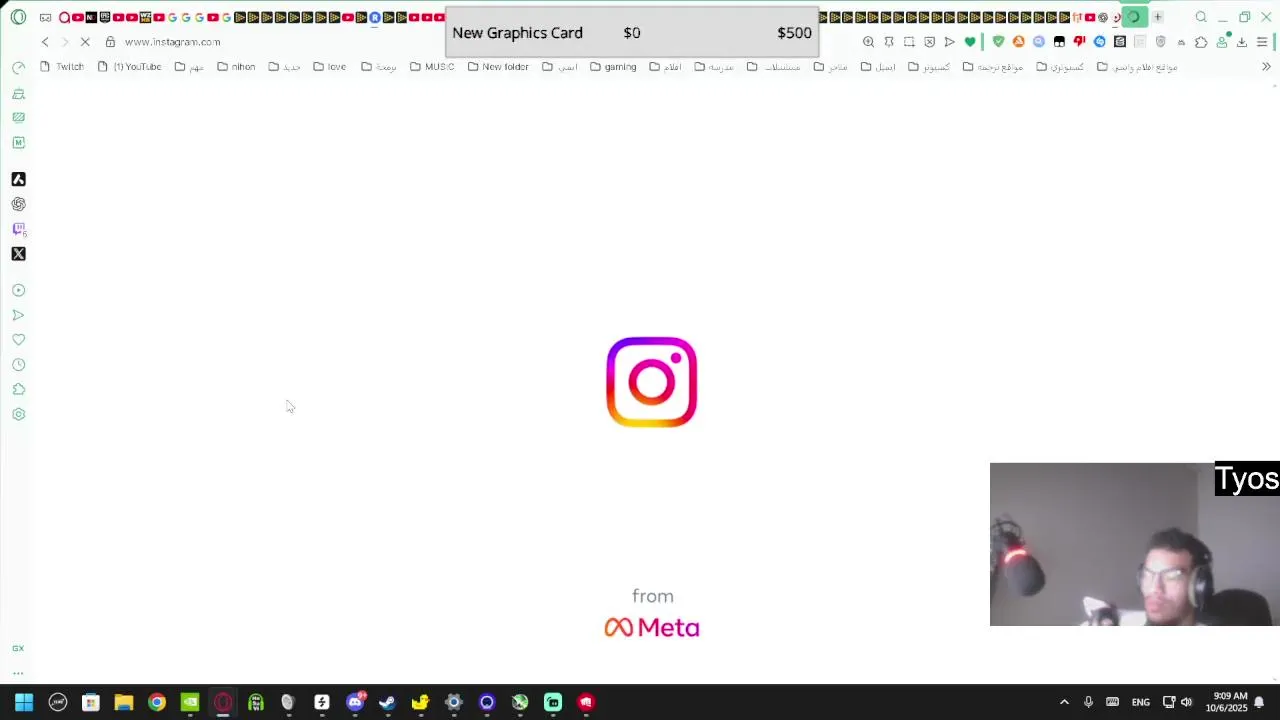Go back to the previous page
This screenshot has height=720, width=1280.
click(x=45, y=42)
